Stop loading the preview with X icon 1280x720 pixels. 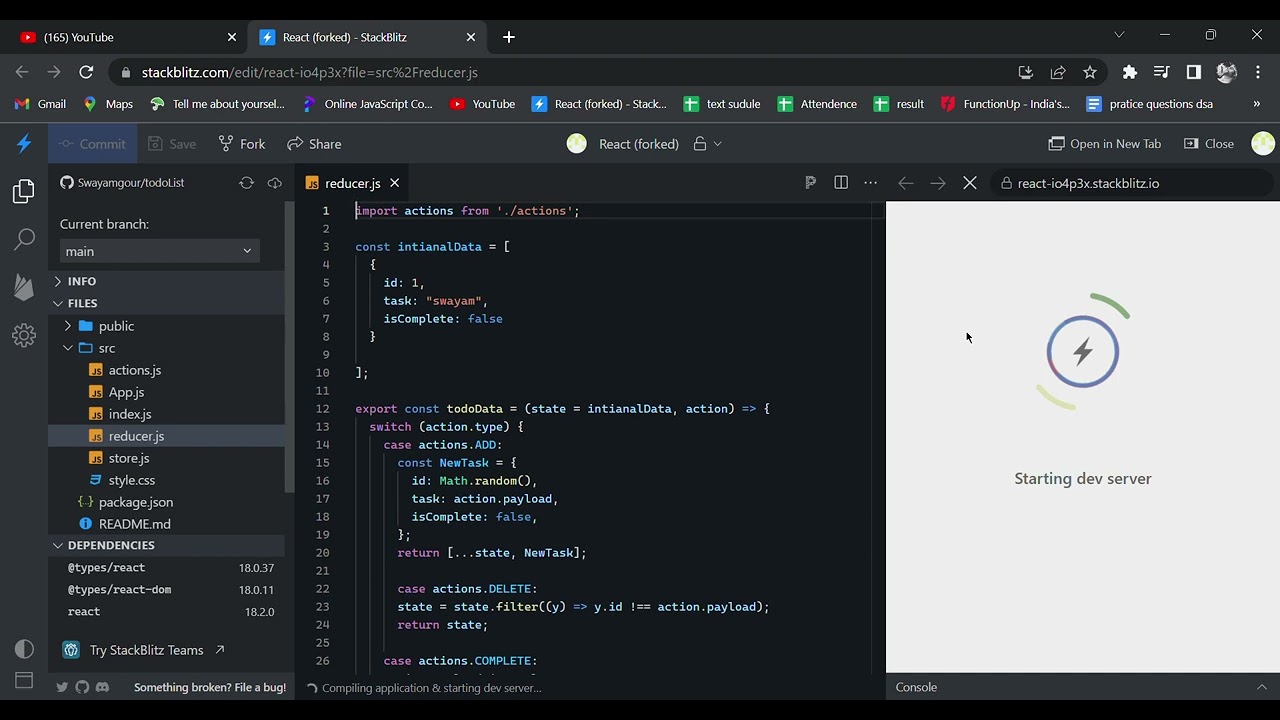click(x=970, y=183)
